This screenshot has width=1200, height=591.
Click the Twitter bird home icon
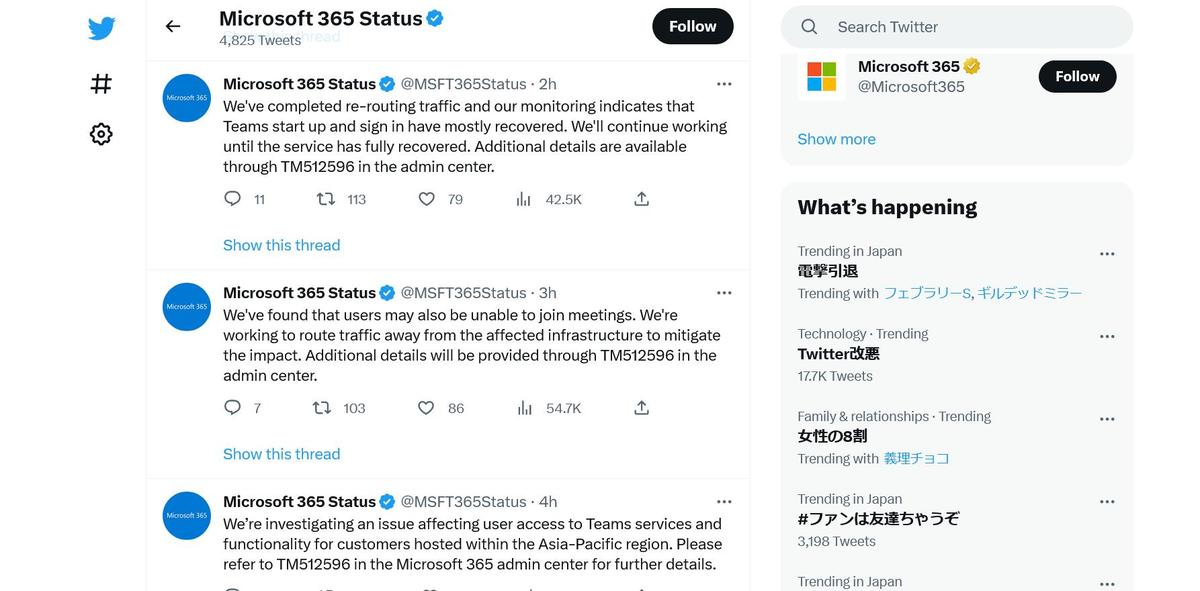pos(101,29)
